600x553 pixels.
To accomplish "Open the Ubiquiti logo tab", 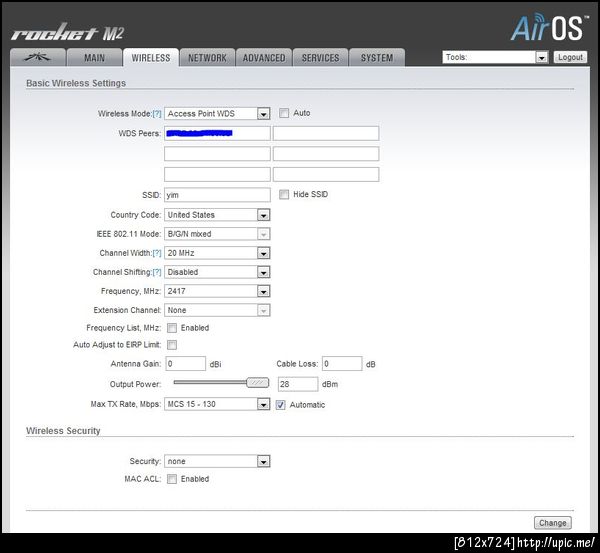I will (x=38, y=57).
